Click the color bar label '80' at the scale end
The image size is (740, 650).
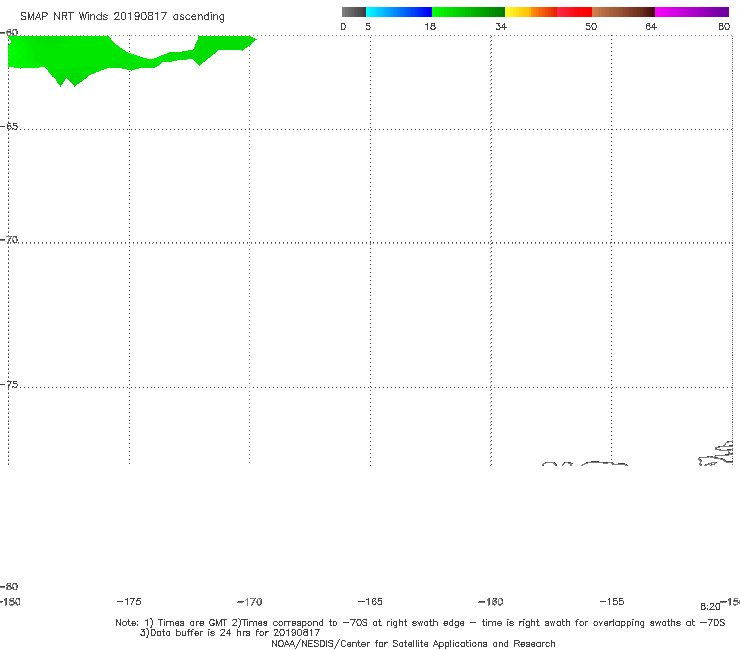[x=724, y=26]
